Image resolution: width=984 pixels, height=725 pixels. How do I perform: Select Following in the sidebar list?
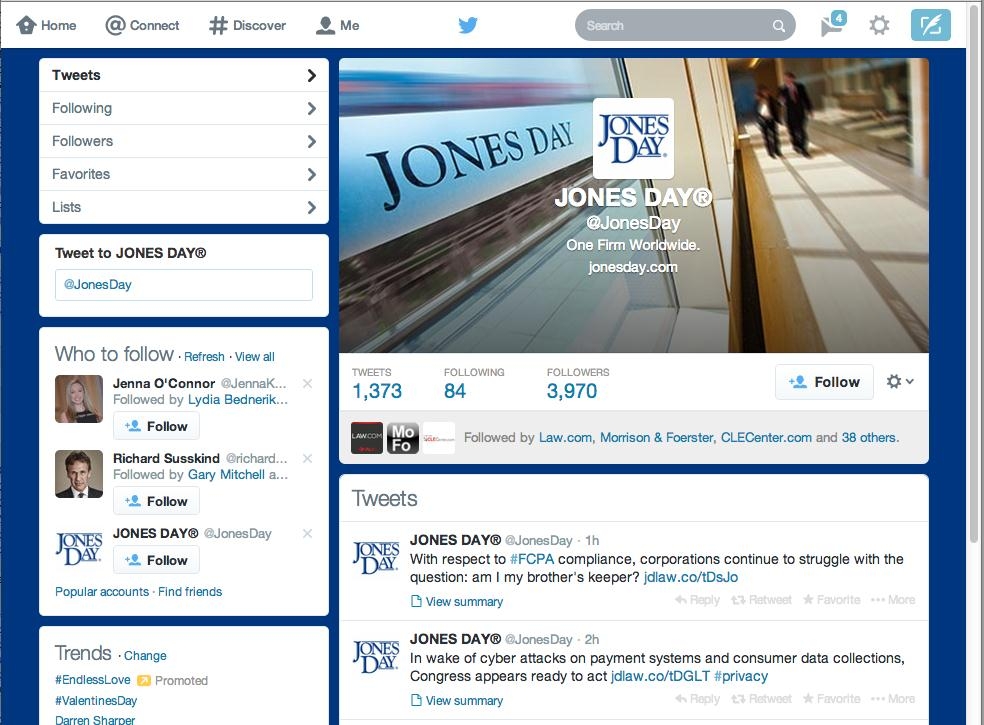pos(184,108)
